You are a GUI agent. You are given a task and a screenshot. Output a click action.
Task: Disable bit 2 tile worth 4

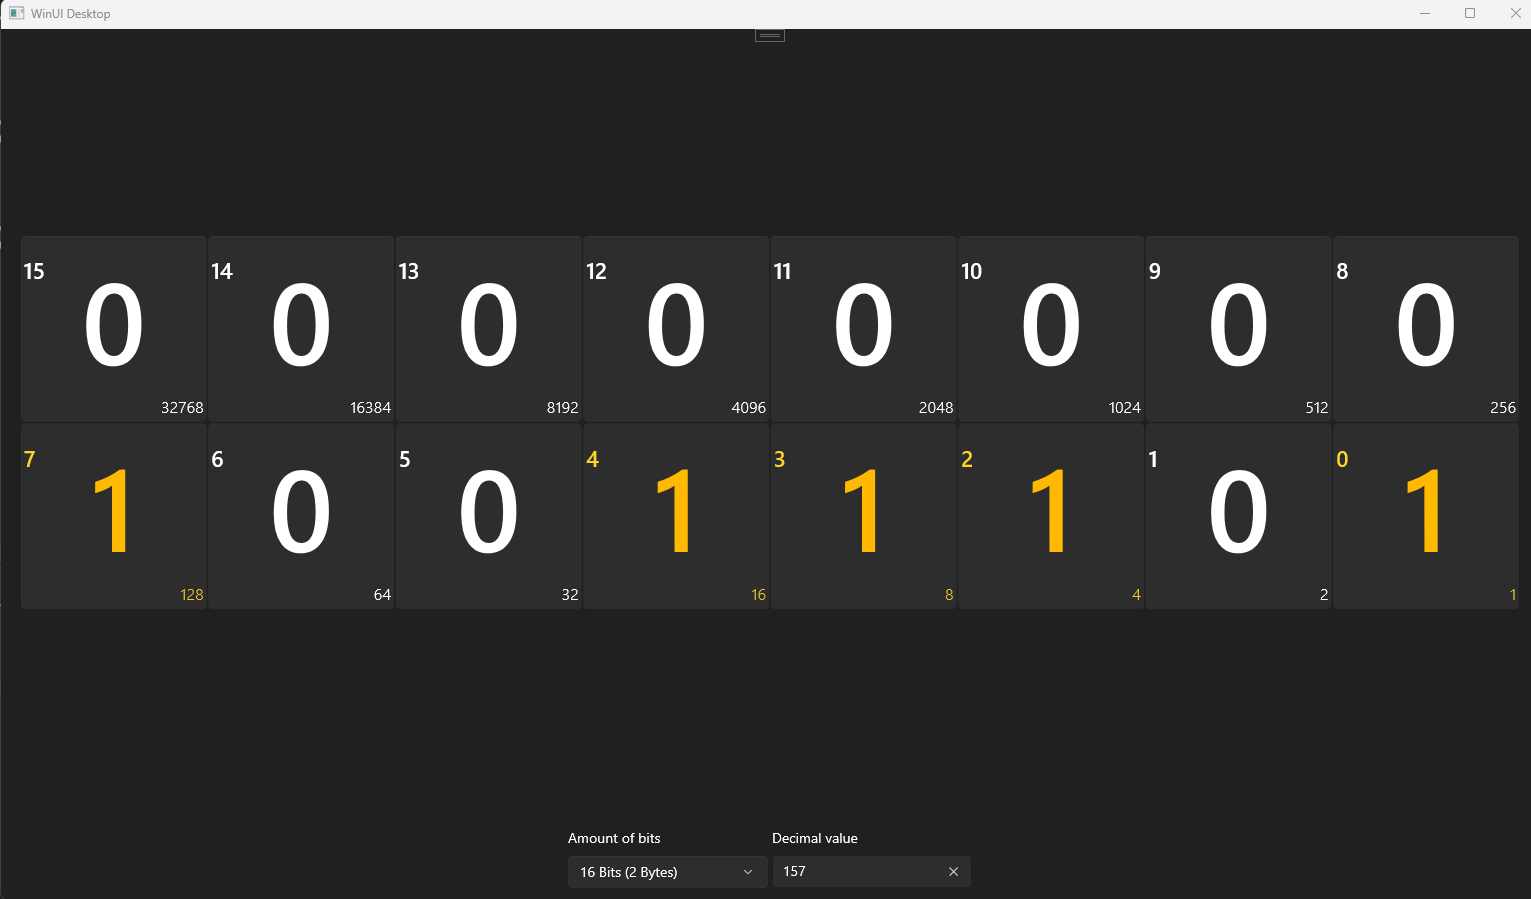[x=1051, y=516]
